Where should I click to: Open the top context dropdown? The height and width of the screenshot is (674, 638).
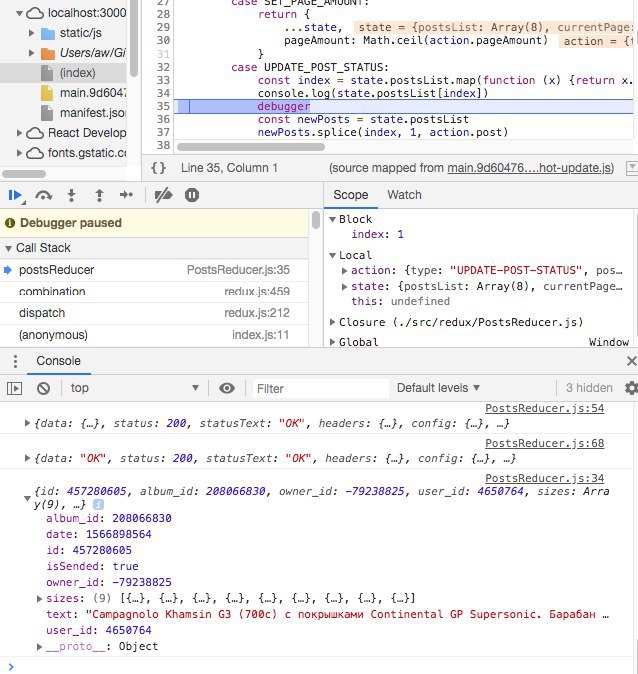[134, 388]
